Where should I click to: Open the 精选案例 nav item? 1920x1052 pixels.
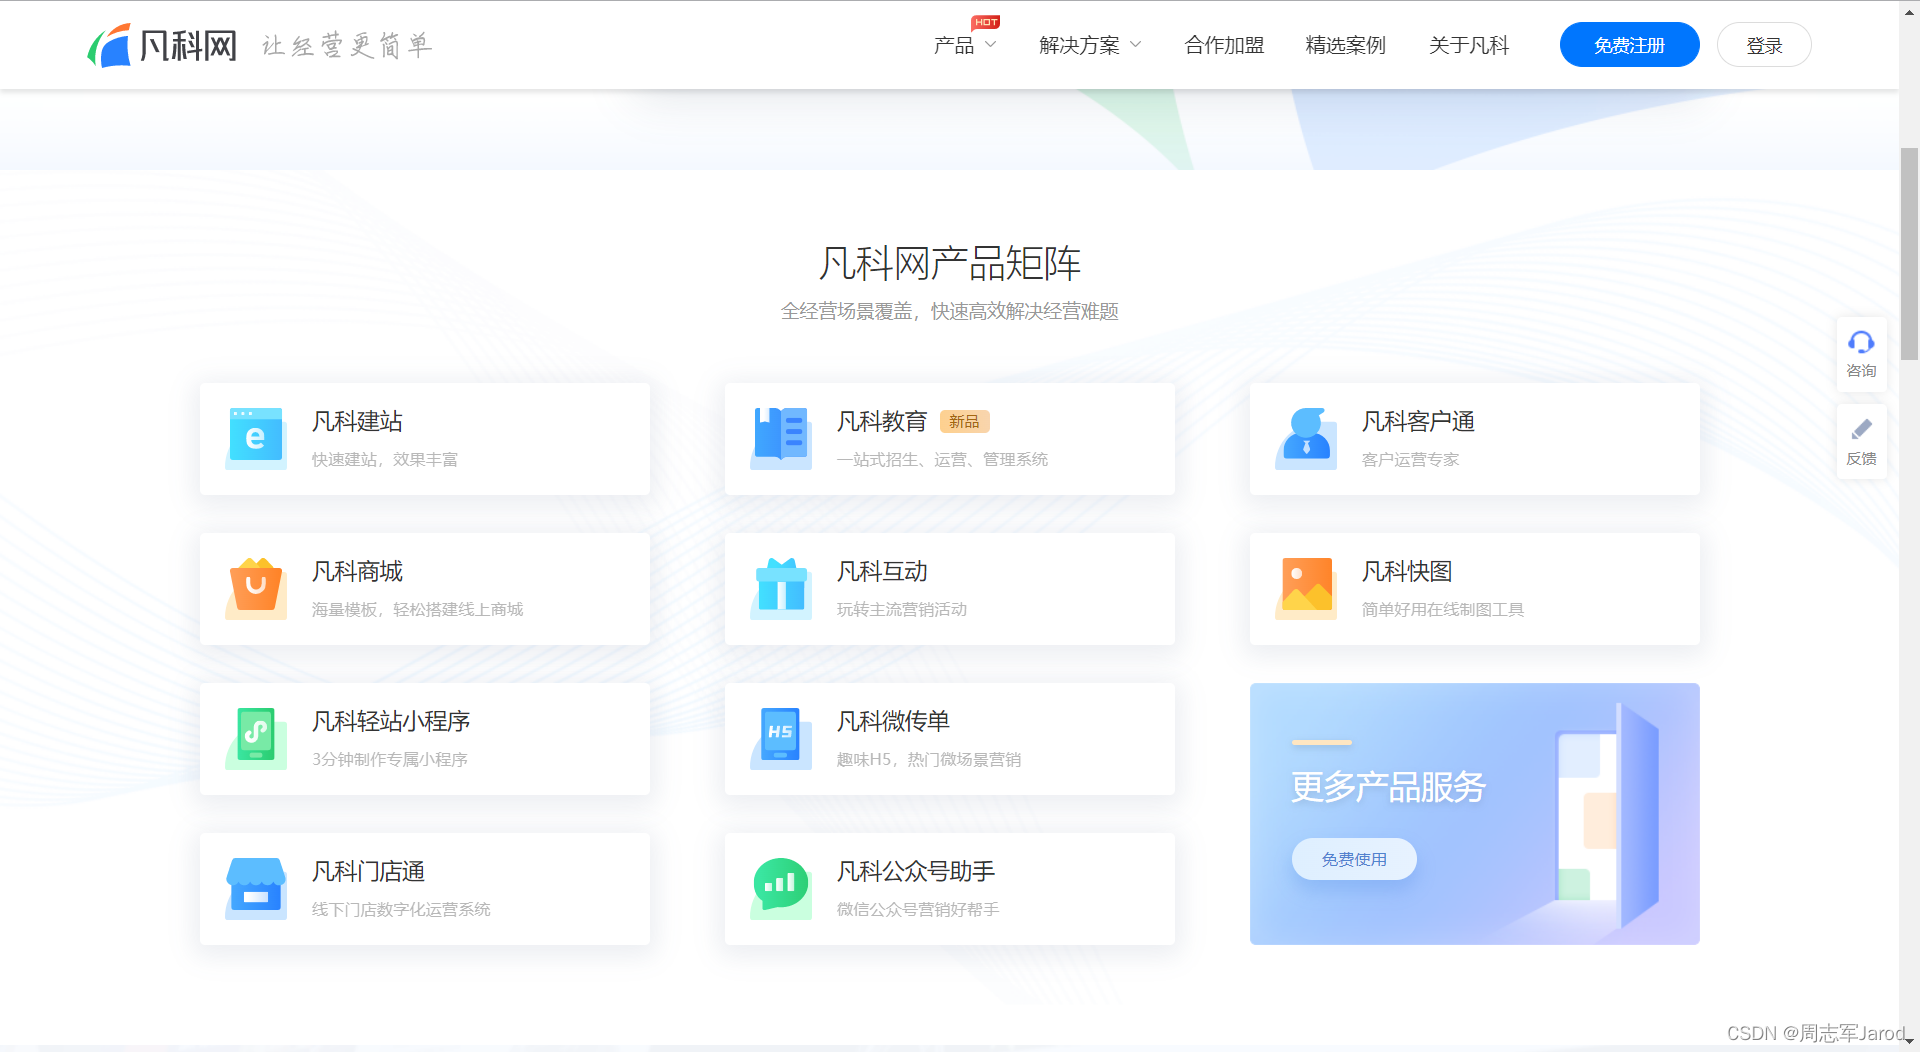click(x=1346, y=45)
